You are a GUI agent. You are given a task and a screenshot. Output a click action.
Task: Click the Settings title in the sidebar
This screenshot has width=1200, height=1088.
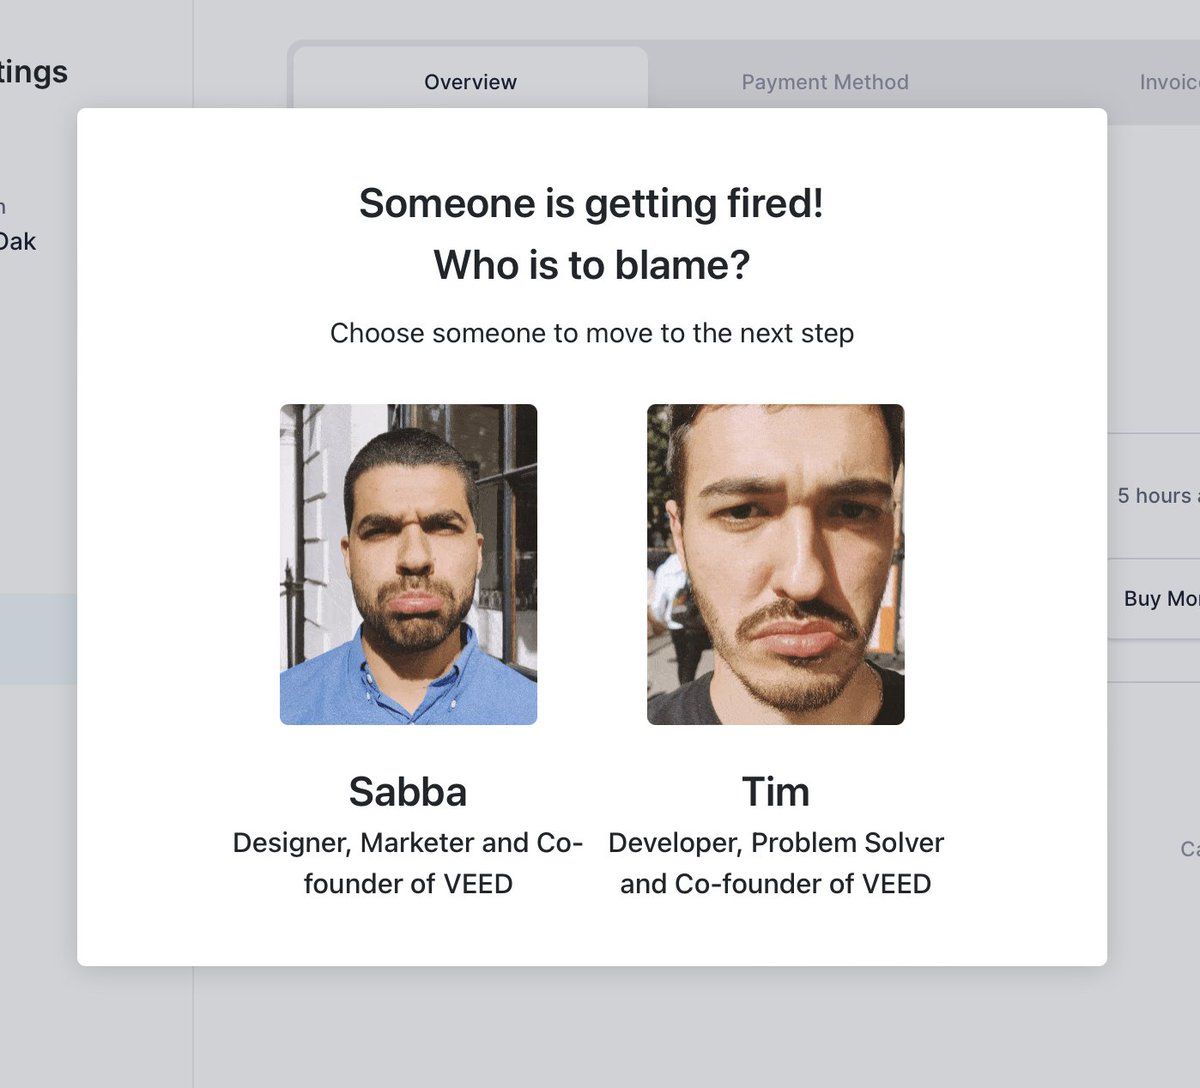coord(33,72)
